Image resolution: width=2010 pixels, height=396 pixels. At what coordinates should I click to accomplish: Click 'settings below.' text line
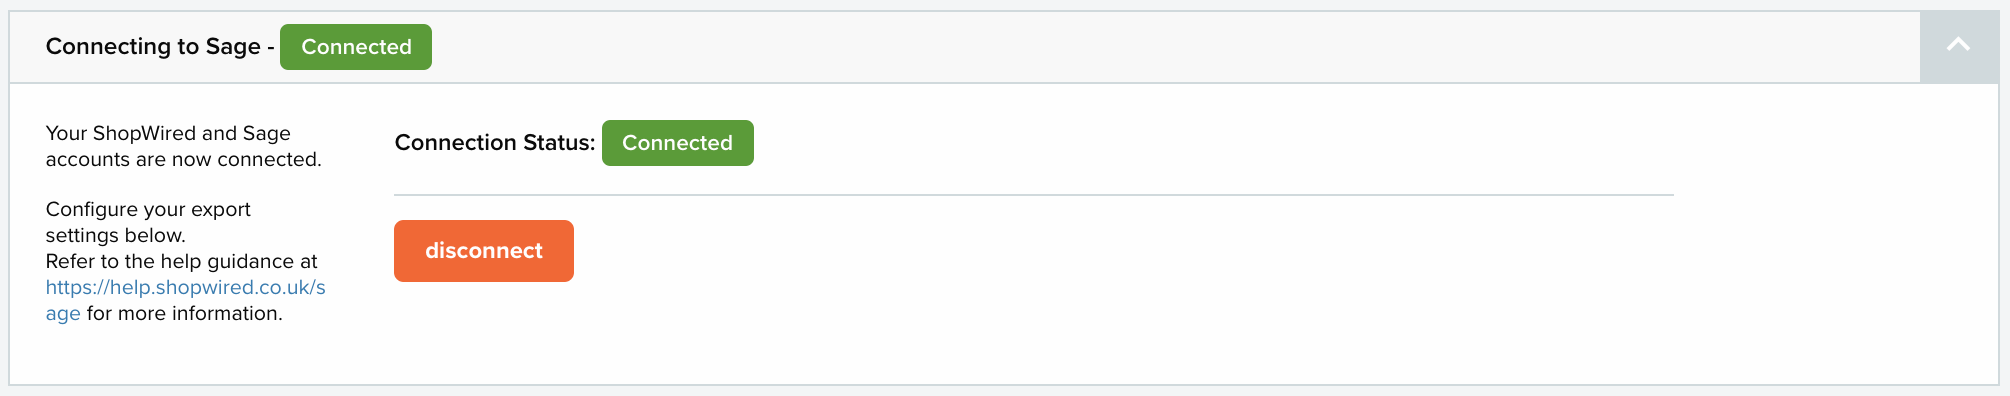pos(116,236)
